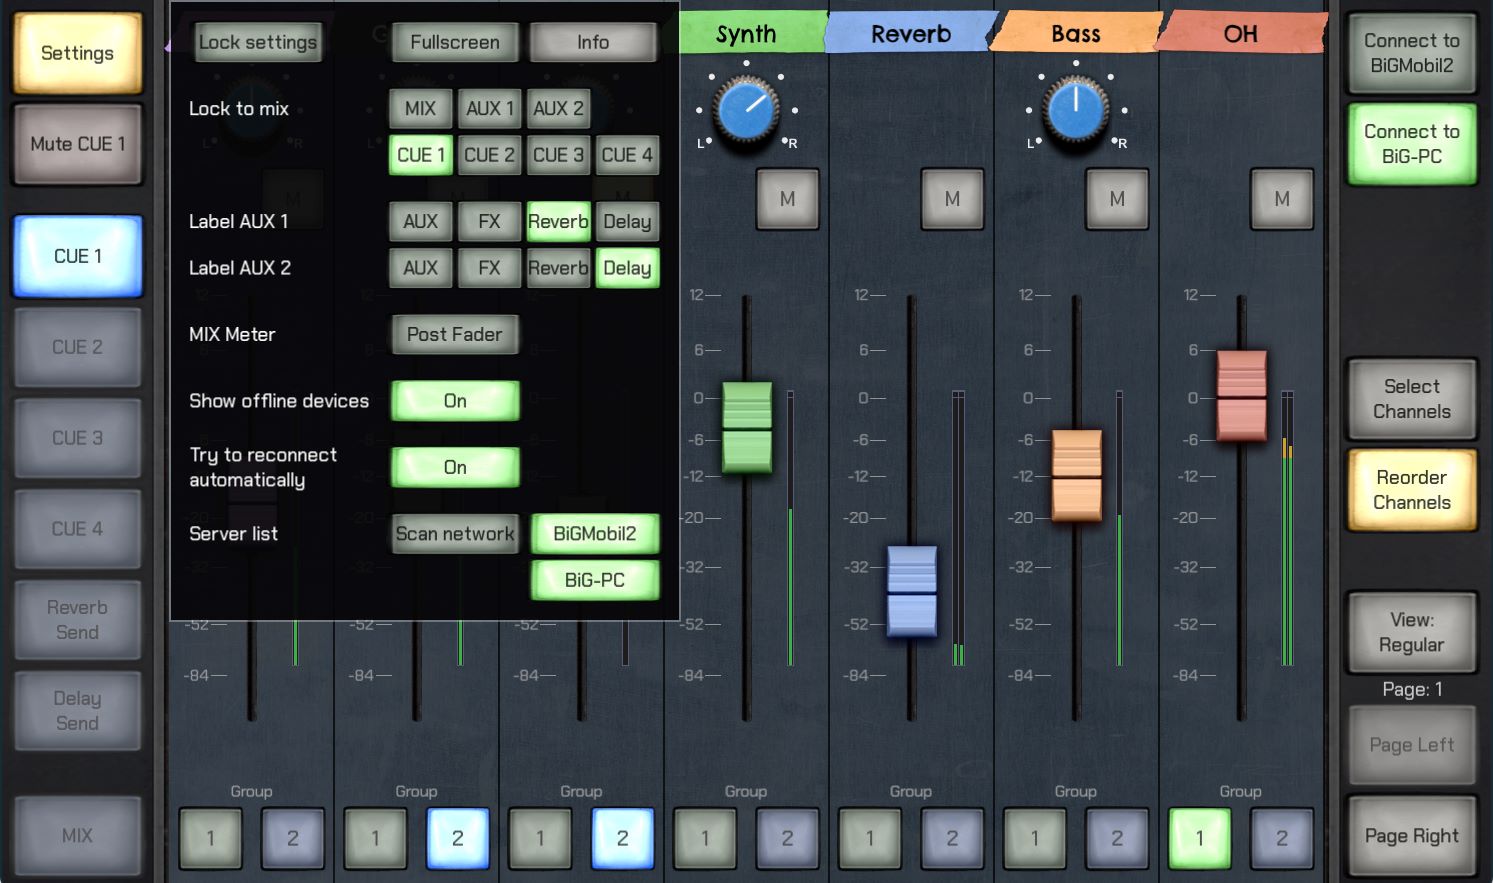The width and height of the screenshot is (1493, 883).
Task: Click the Synth channel pan knob
Action: [x=746, y=109]
